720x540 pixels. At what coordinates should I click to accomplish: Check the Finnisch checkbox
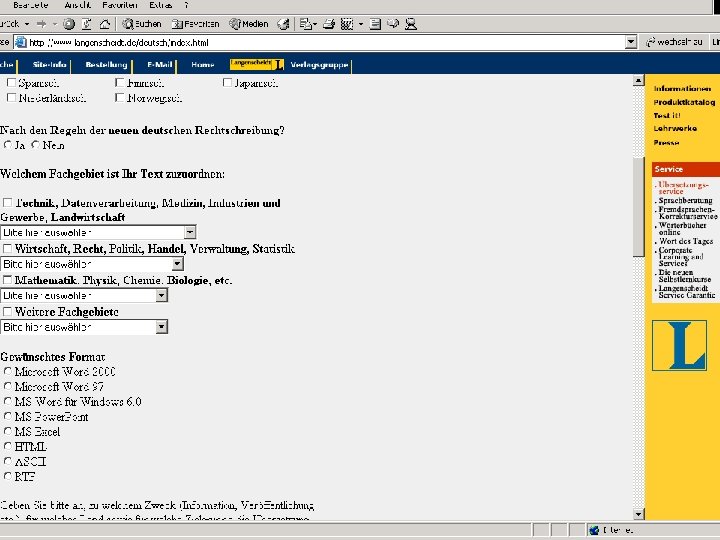pyautogui.click(x=120, y=83)
